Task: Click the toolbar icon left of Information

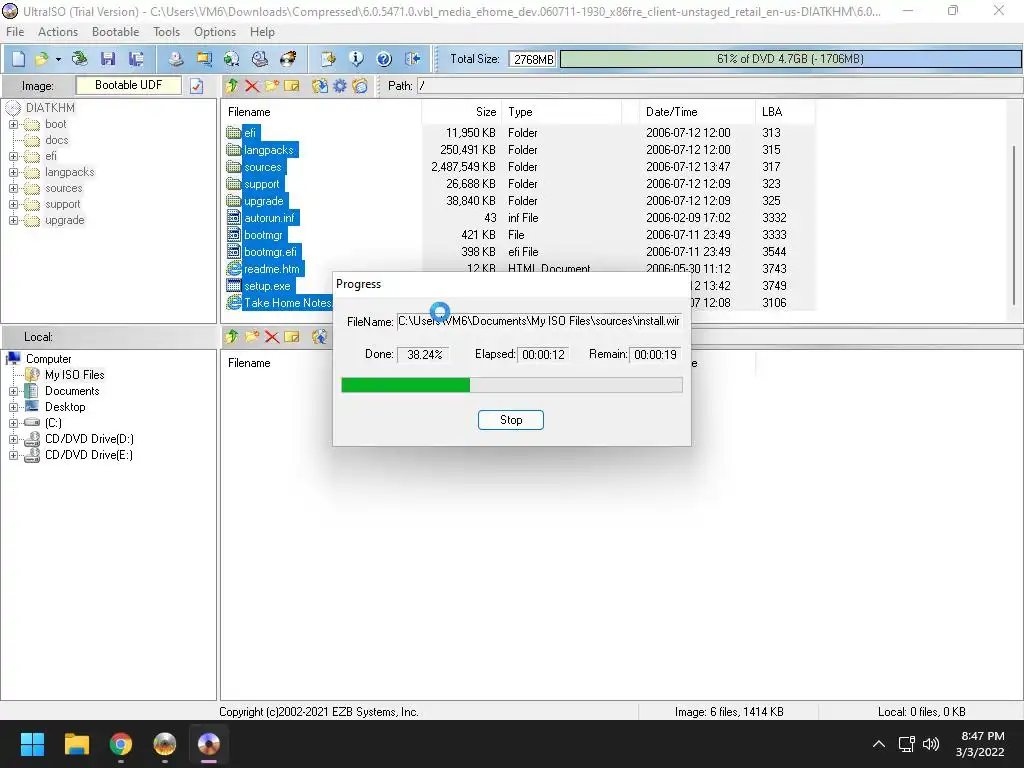Action: pyautogui.click(x=328, y=59)
